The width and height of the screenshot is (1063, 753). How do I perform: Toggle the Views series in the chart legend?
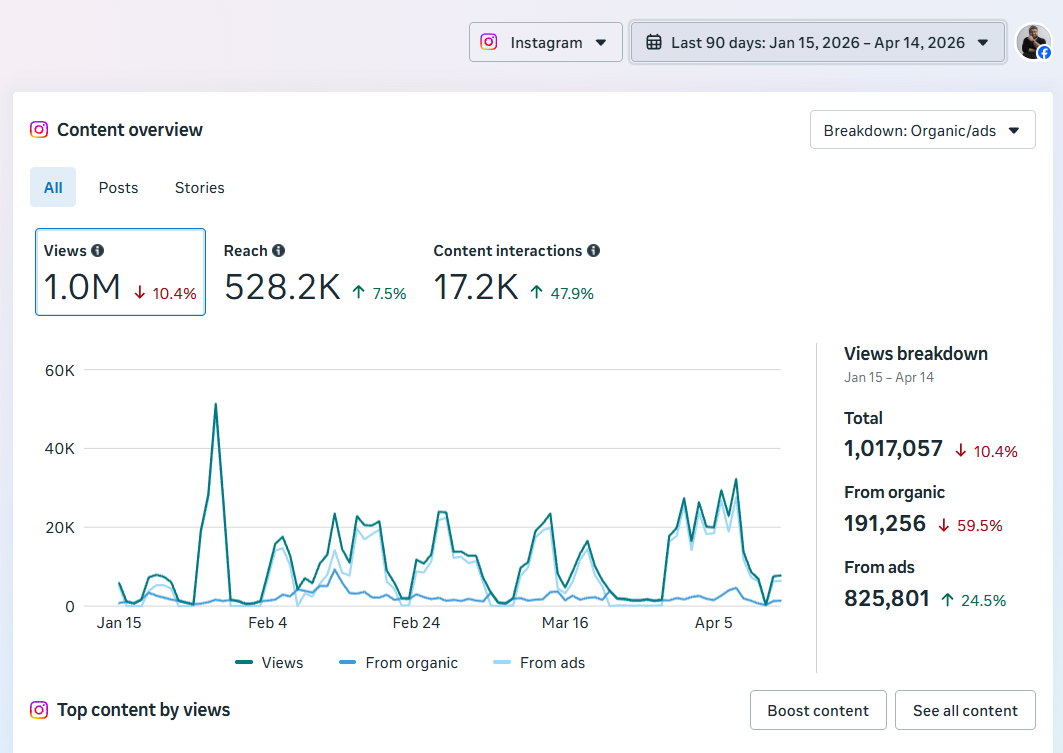270,662
